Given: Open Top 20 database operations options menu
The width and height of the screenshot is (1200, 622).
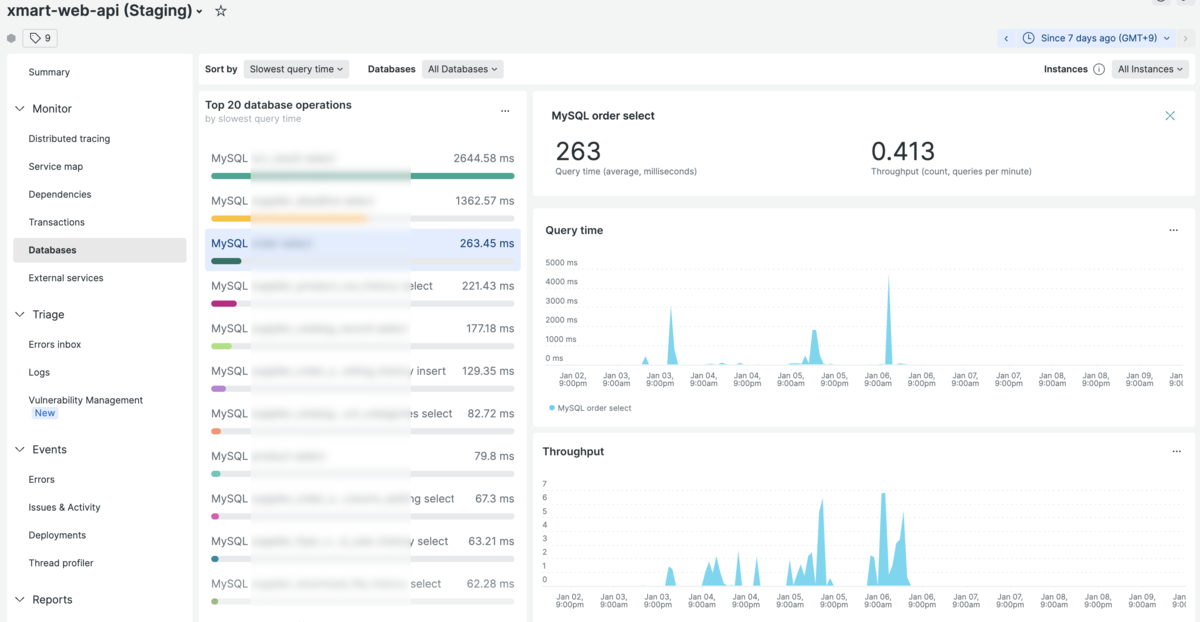Looking at the screenshot, I should tap(505, 111).
